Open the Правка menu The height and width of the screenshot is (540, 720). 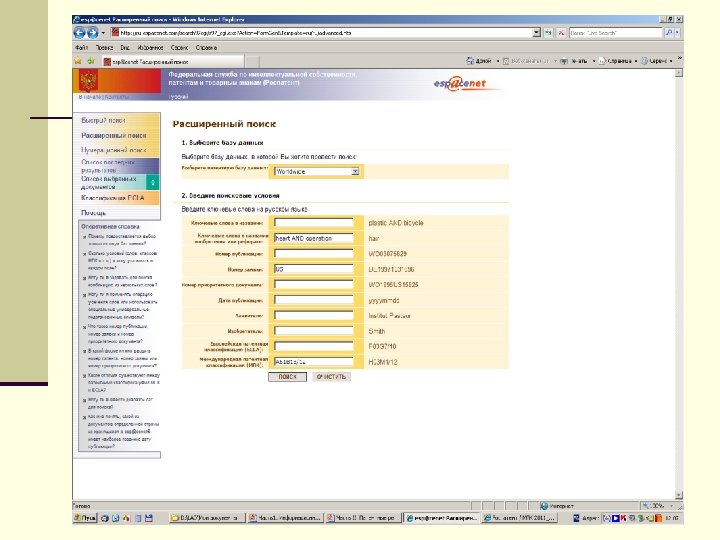pyautogui.click(x=104, y=48)
